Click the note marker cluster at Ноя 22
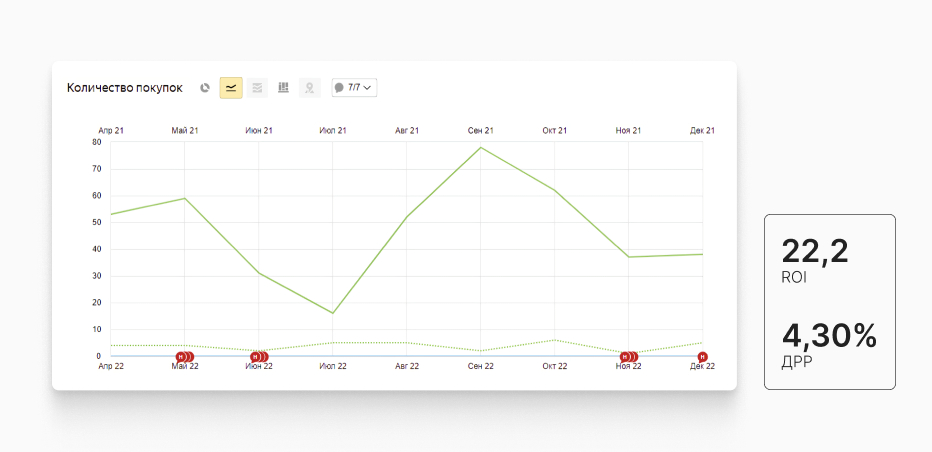Screen dimensions: 932x452 pyautogui.click(x=629, y=357)
